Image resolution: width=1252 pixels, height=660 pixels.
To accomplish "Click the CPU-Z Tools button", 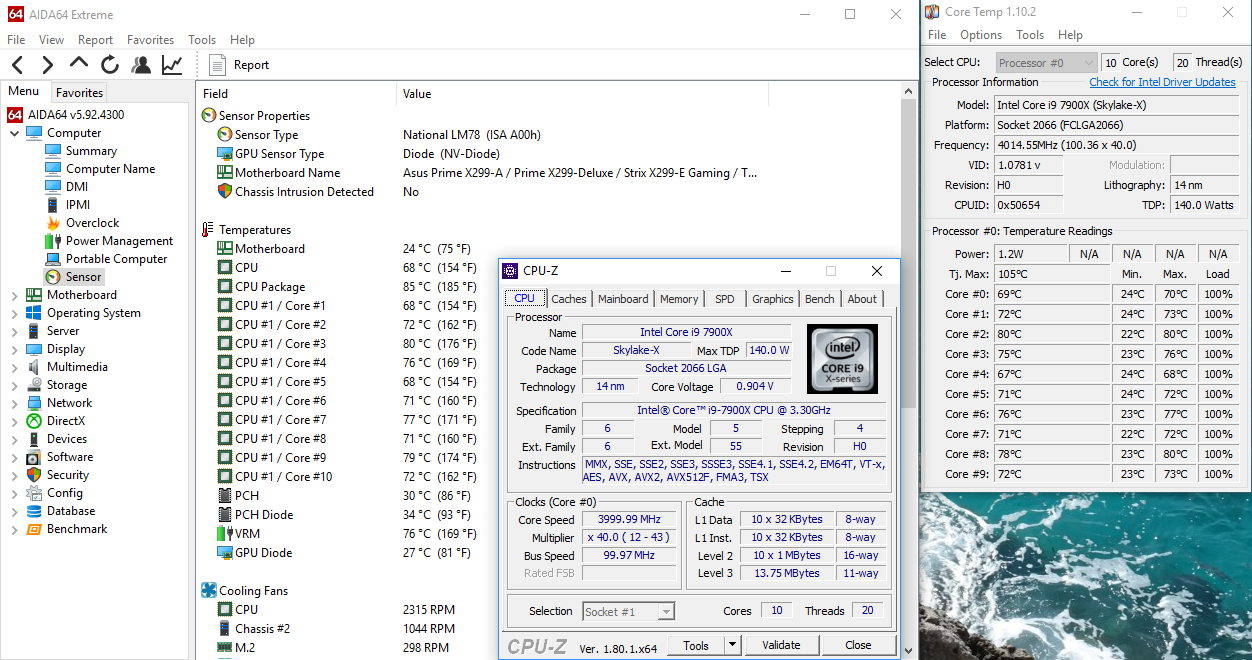I will [696, 645].
